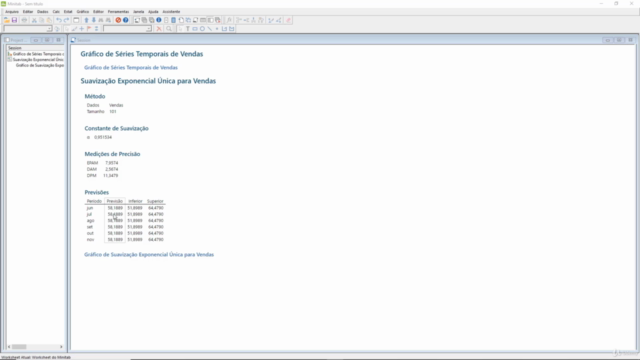The height and width of the screenshot is (360, 640).
Task: Click the α value 0,951534
Action: coord(103,137)
